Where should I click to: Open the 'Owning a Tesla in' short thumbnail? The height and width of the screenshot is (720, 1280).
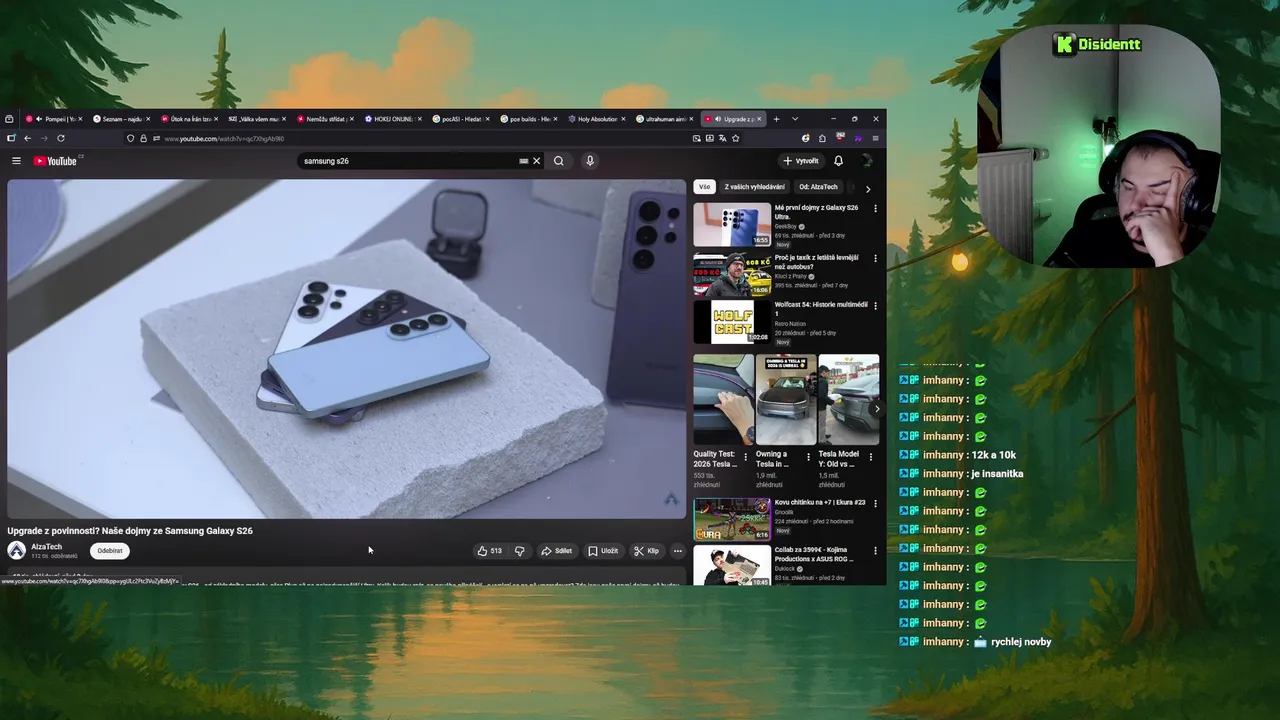click(x=786, y=400)
